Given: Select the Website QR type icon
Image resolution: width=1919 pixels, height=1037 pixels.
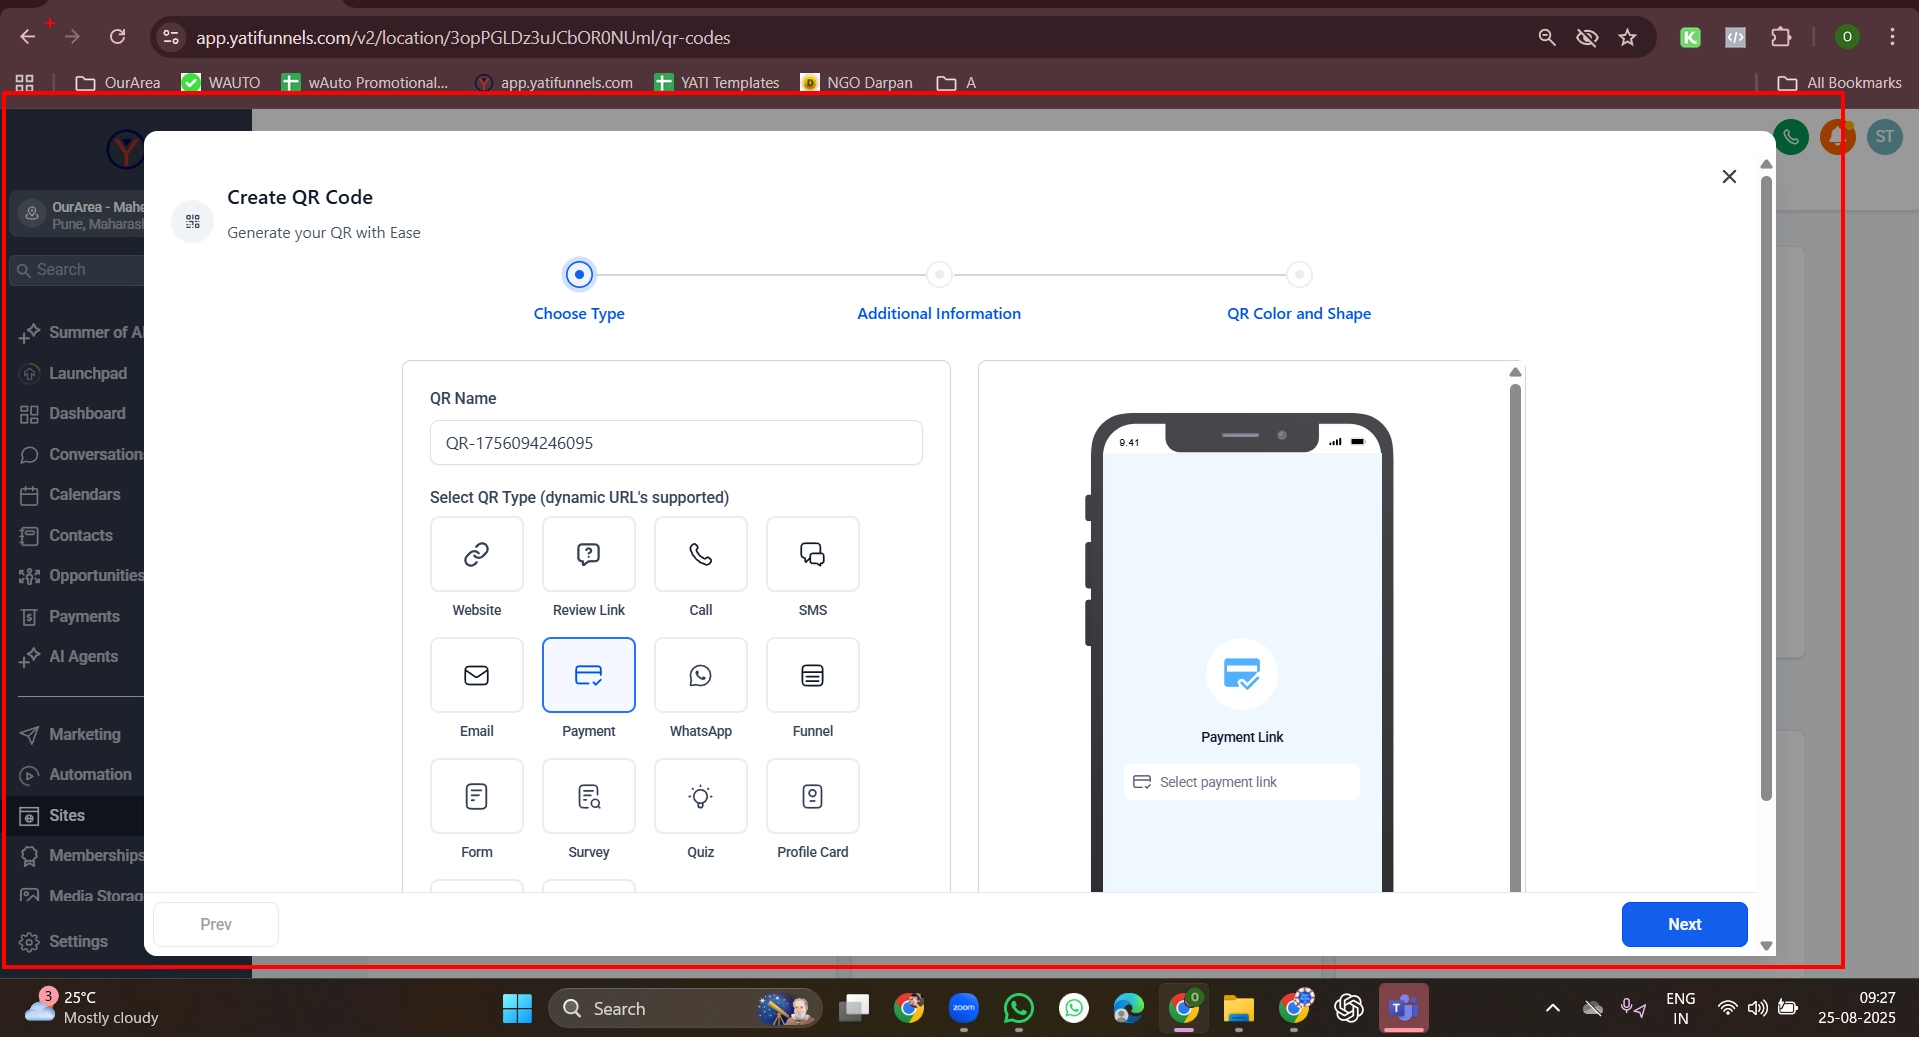Looking at the screenshot, I should [x=476, y=554].
